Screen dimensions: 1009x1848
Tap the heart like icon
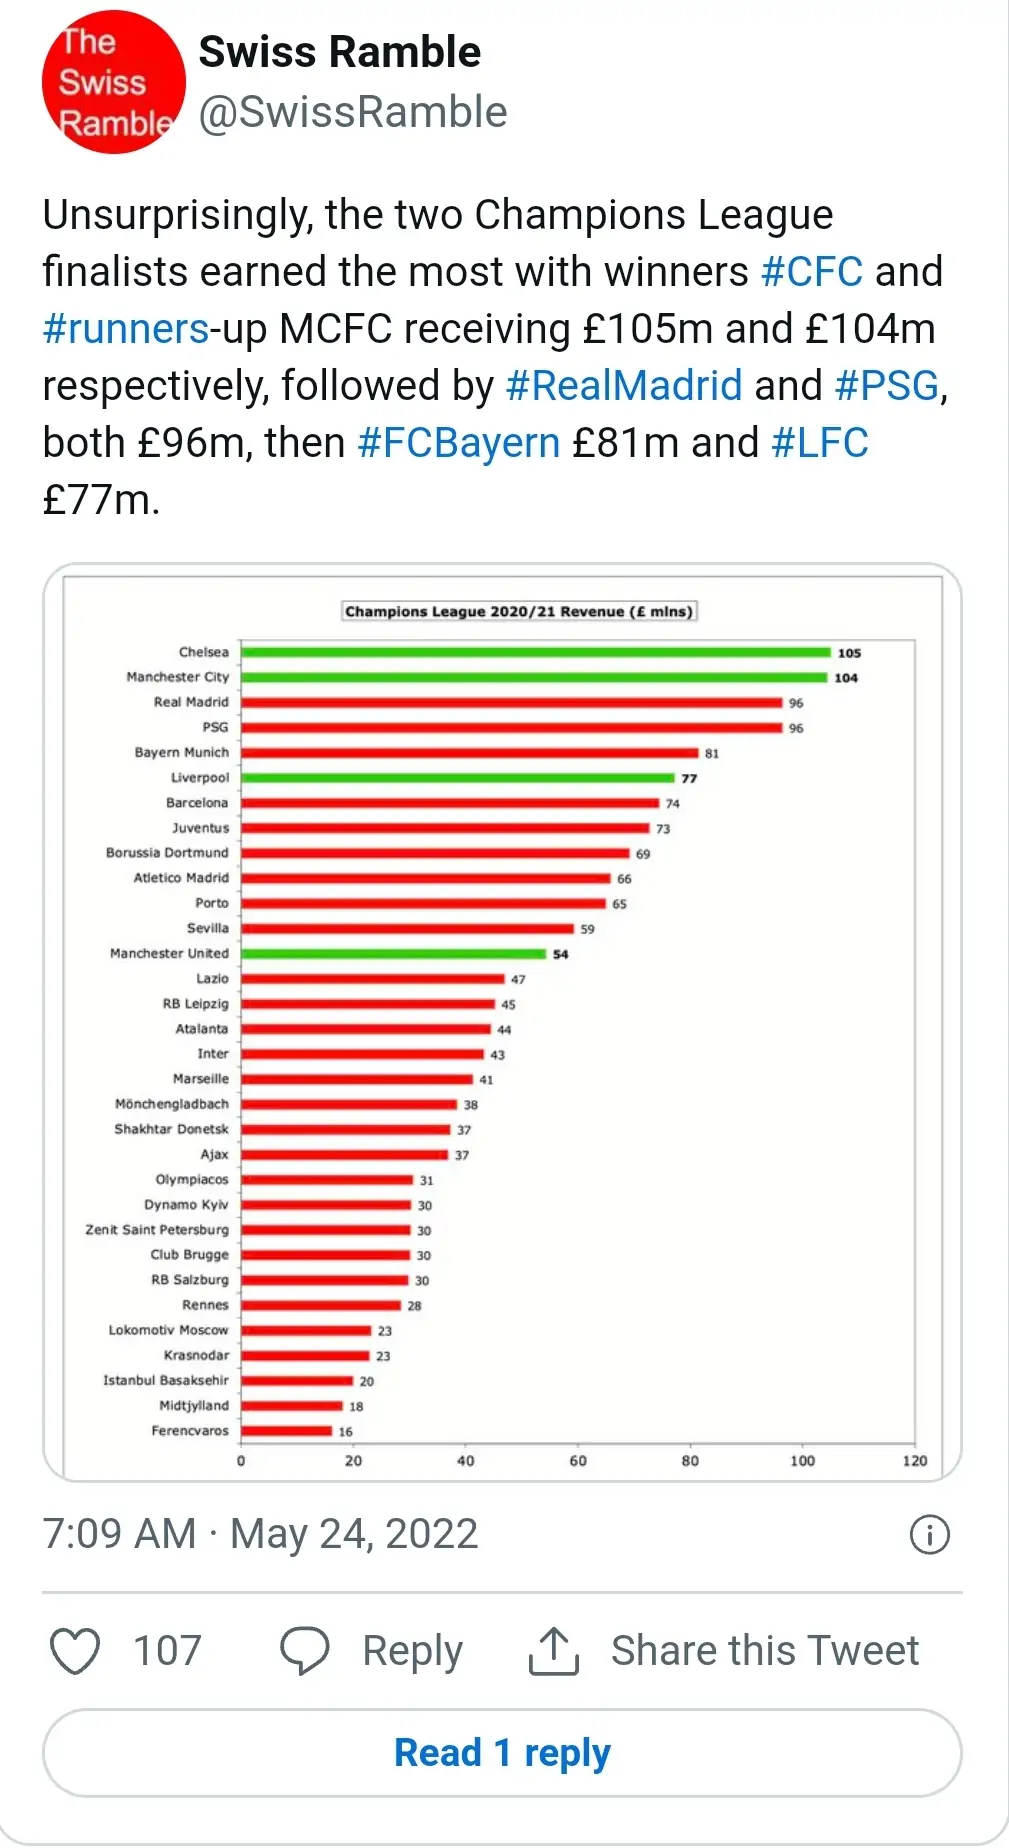pyautogui.click(x=75, y=1651)
